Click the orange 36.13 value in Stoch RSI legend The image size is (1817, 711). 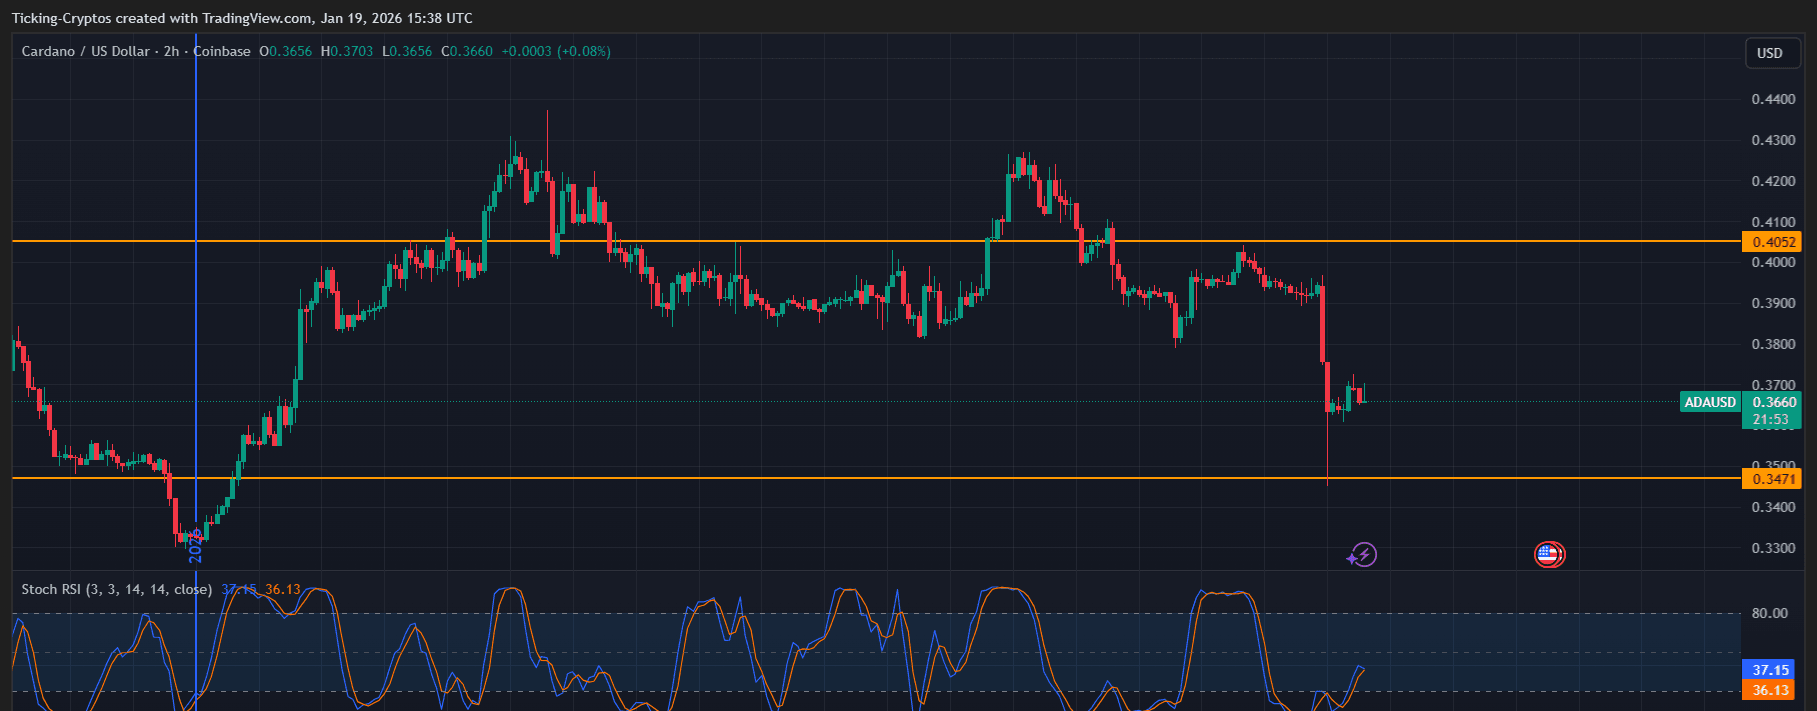point(283,589)
